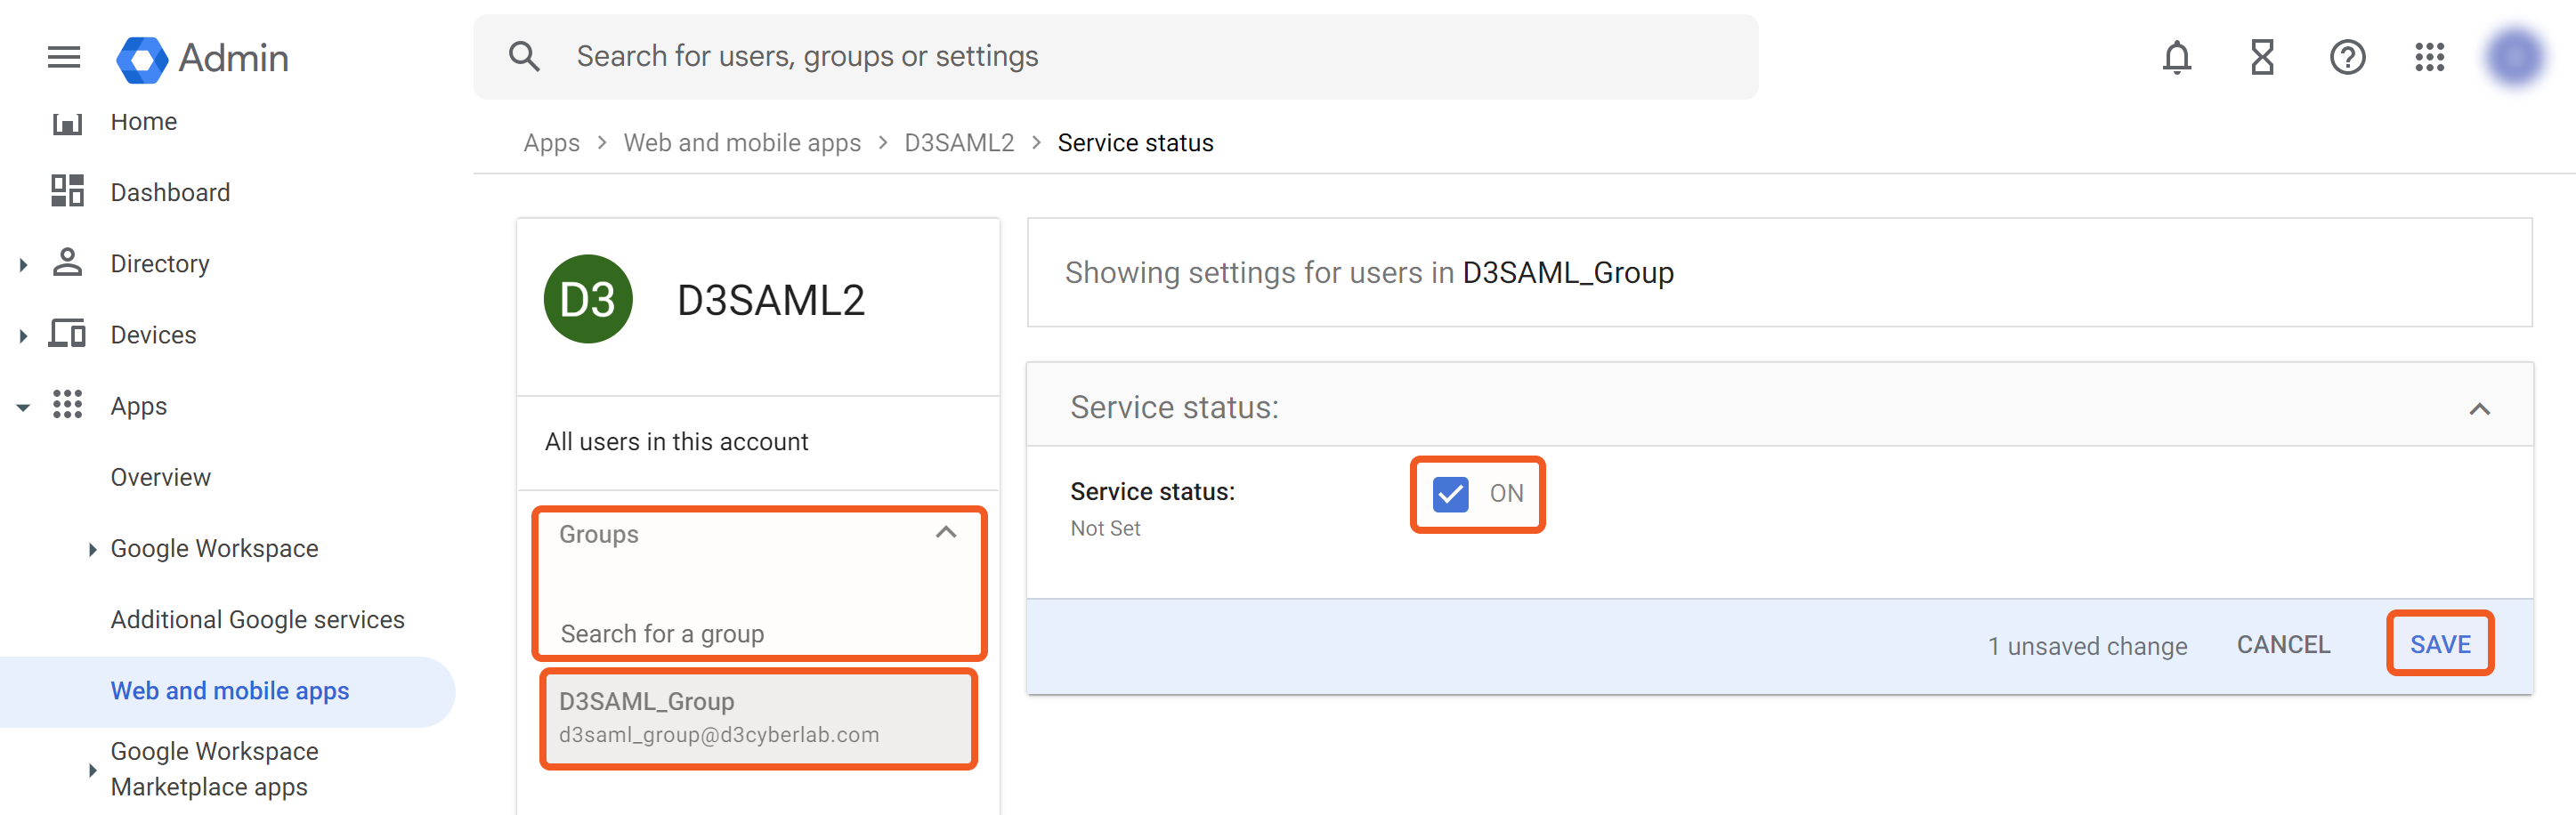
Task: Open the tasks hourglass icon
Action: (x=2262, y=57)
